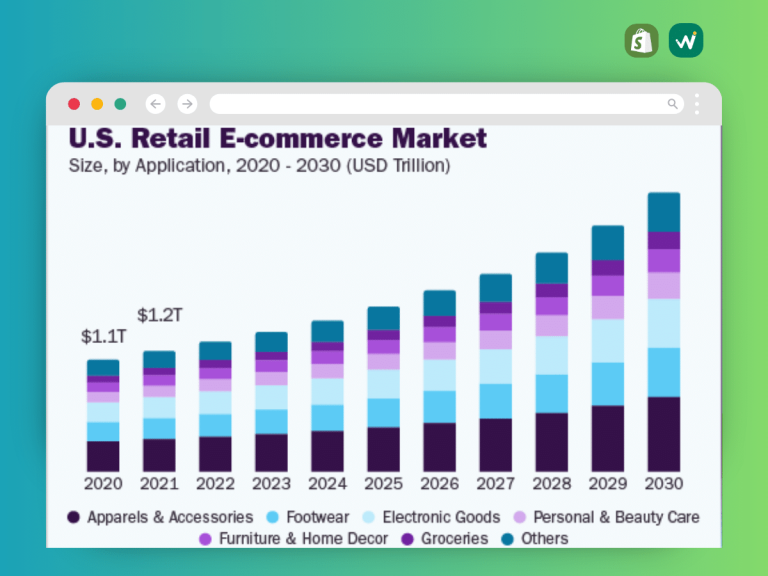The image size is (768, 576).
Task: Click the Groceries legend text
Action: [455, 539]
